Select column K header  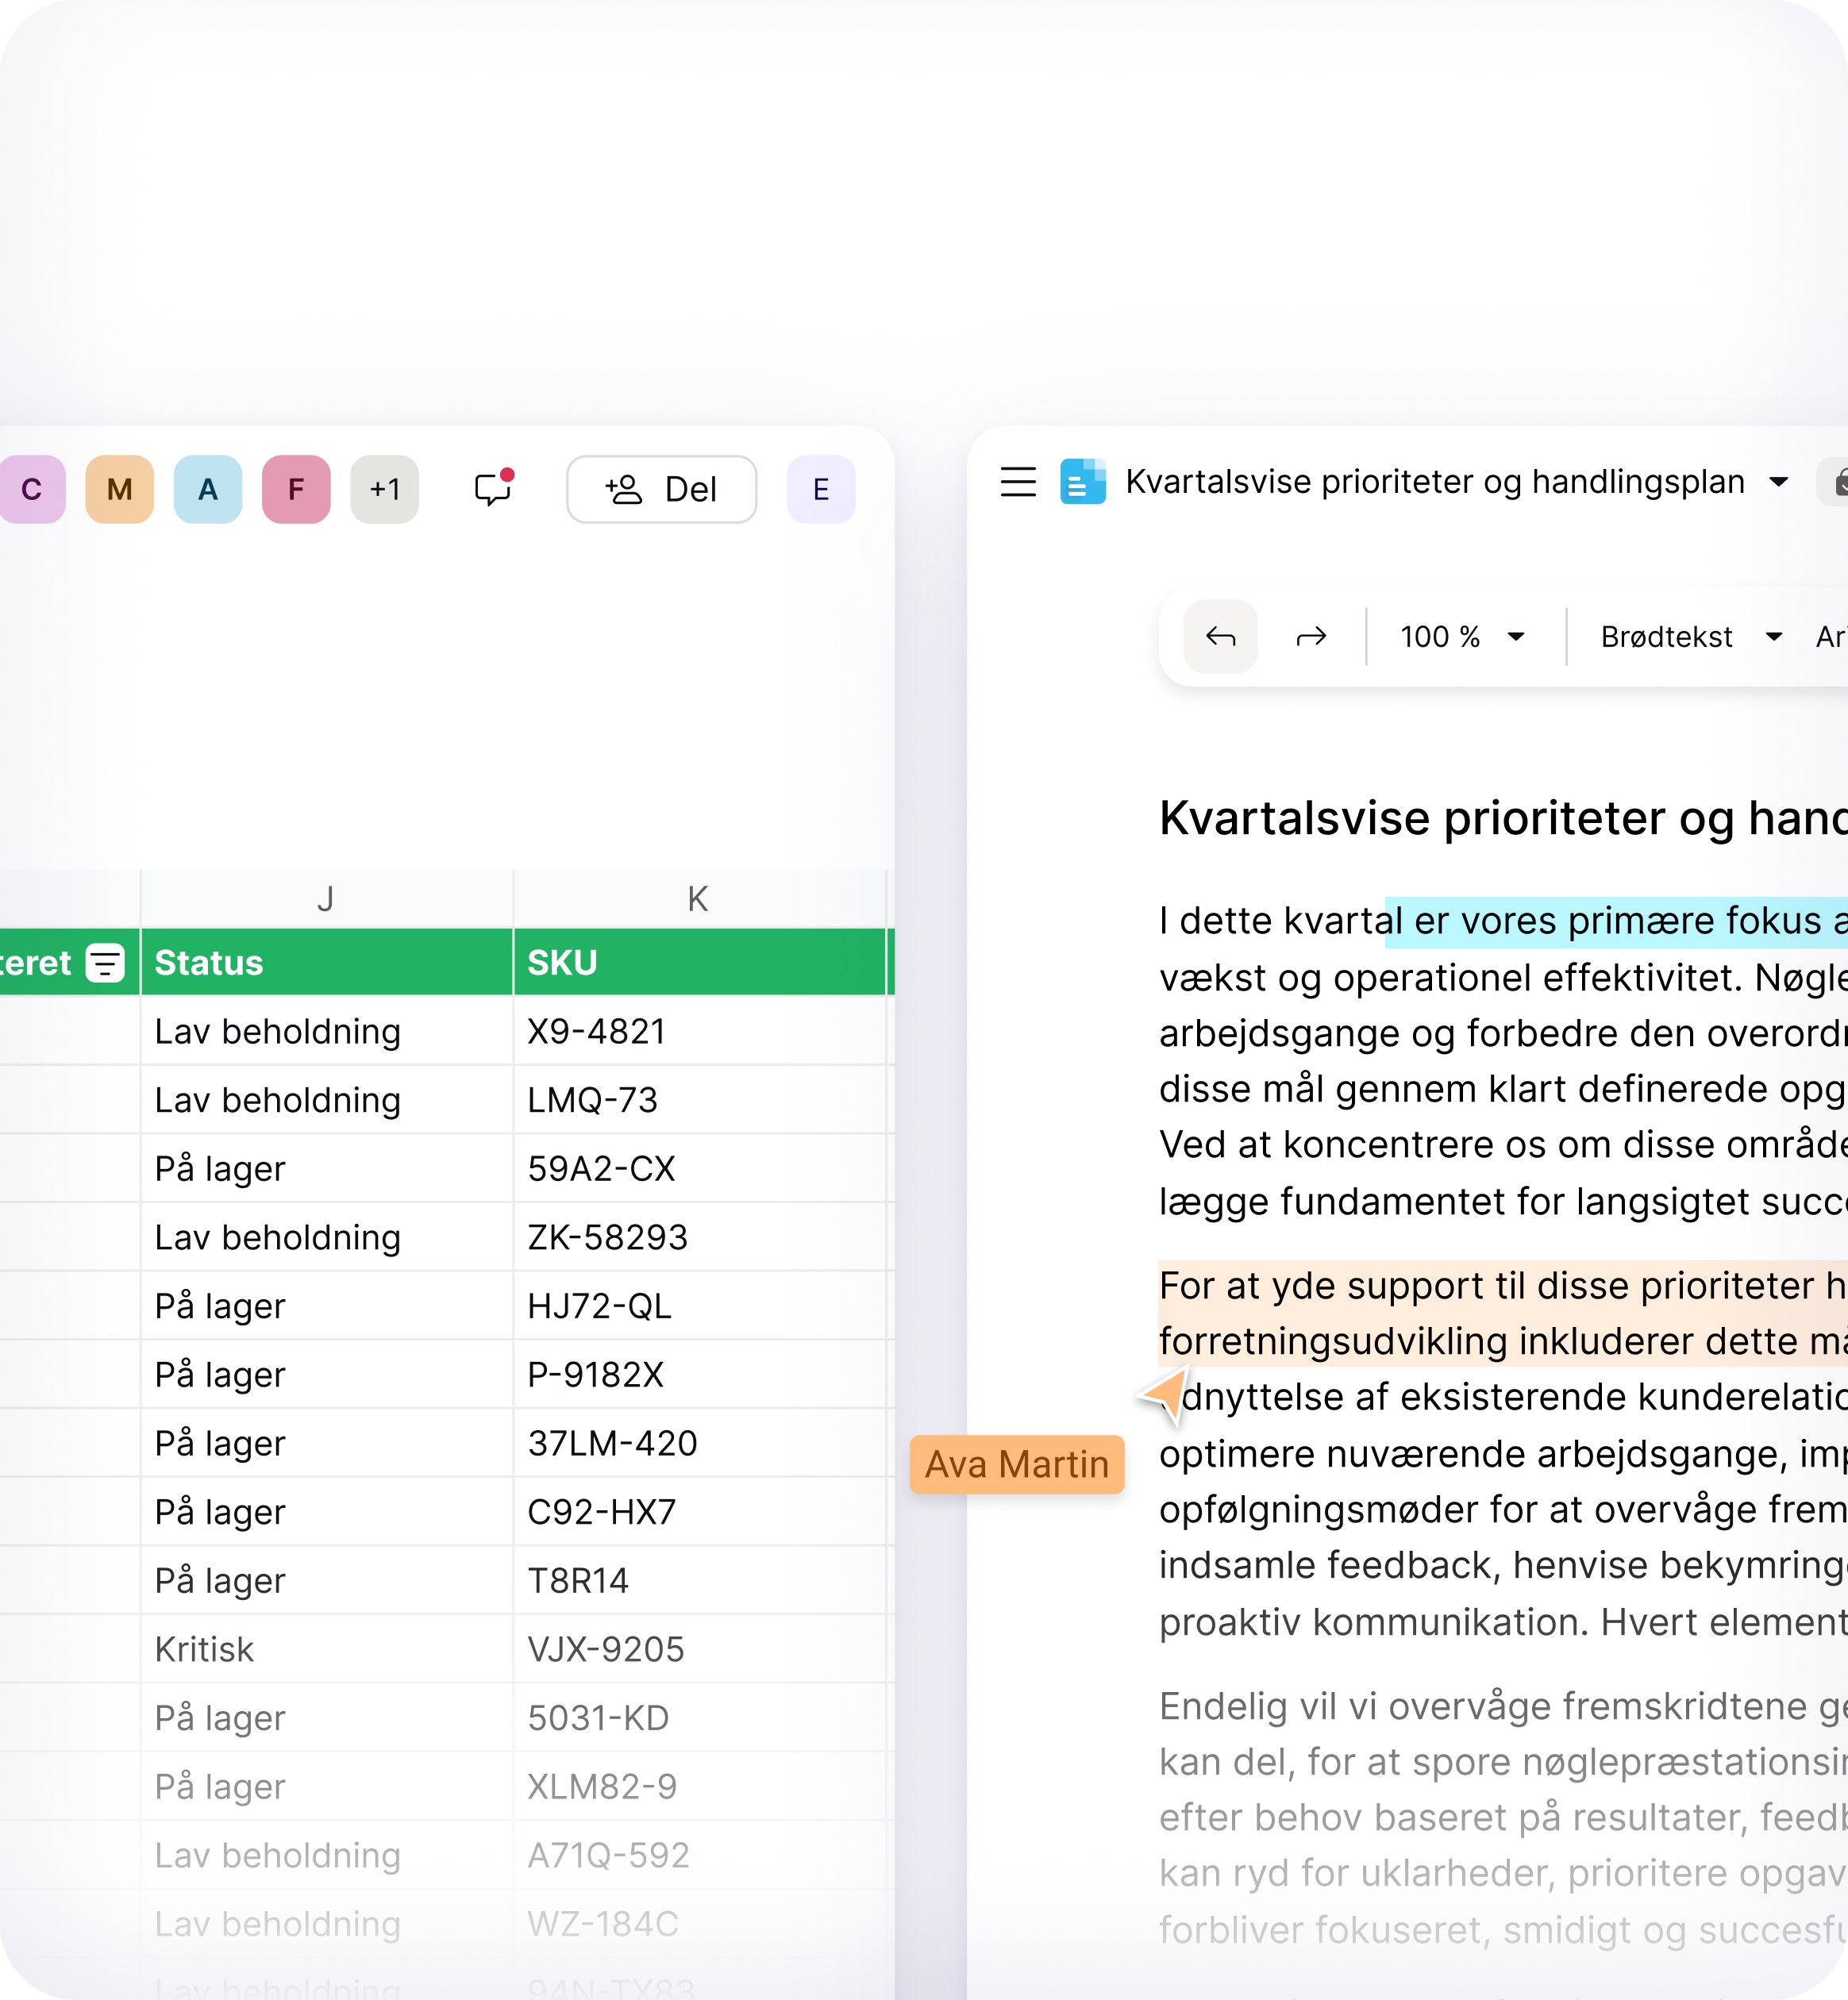pyautogui.click(x=699, y=899)
